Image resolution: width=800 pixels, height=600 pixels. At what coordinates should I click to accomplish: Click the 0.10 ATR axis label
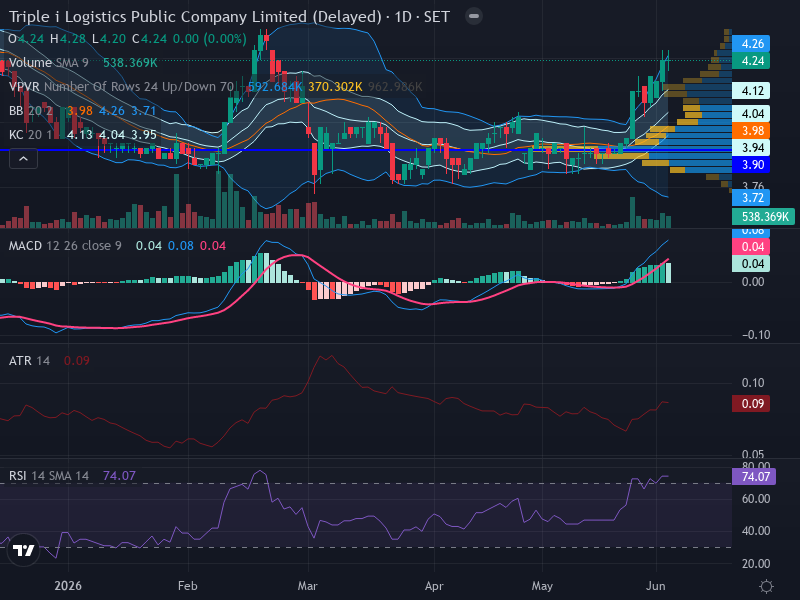(753, 383)
